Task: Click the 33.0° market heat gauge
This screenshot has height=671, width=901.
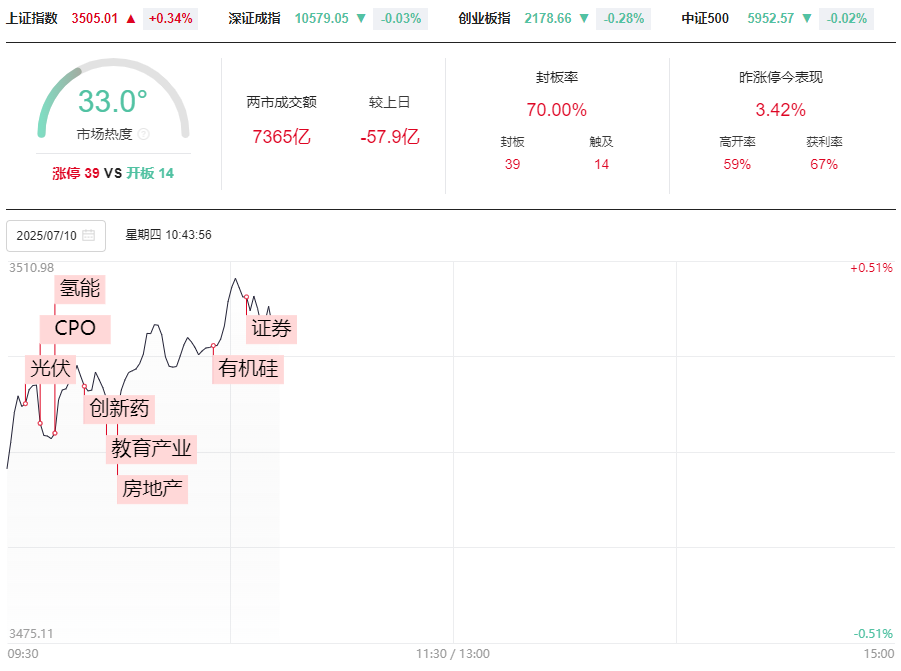Action: tap(113, 101)
